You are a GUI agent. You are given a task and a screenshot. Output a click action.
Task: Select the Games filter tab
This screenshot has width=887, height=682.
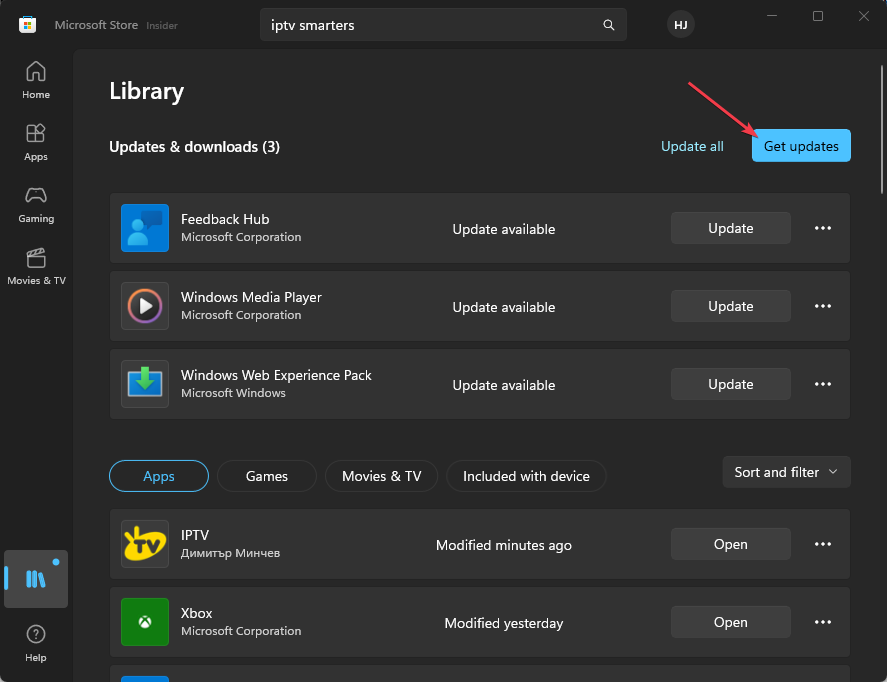point(267,476)
